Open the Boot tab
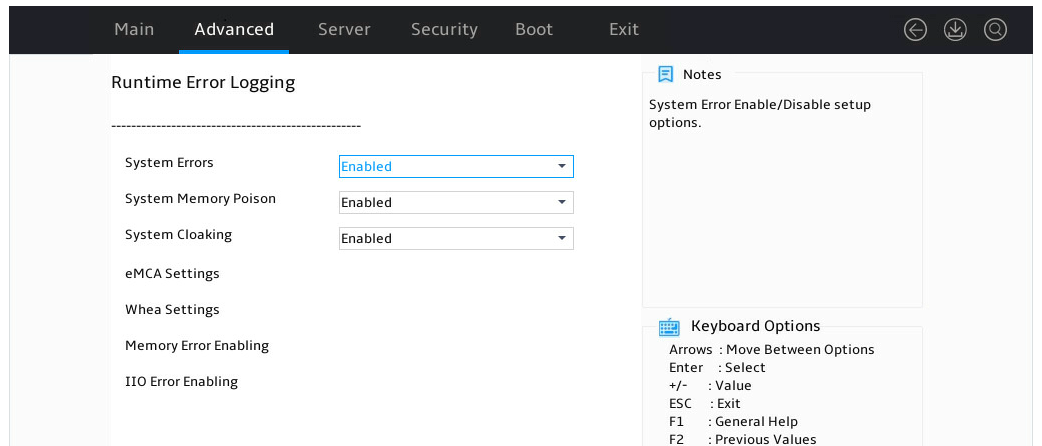 [x=534, y=29]
